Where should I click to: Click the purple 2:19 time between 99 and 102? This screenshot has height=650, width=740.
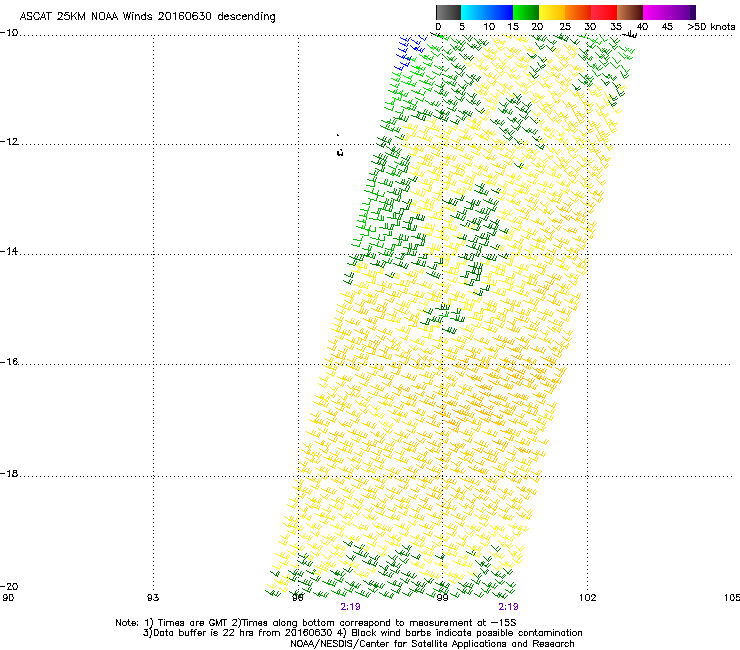pos(508,607)
